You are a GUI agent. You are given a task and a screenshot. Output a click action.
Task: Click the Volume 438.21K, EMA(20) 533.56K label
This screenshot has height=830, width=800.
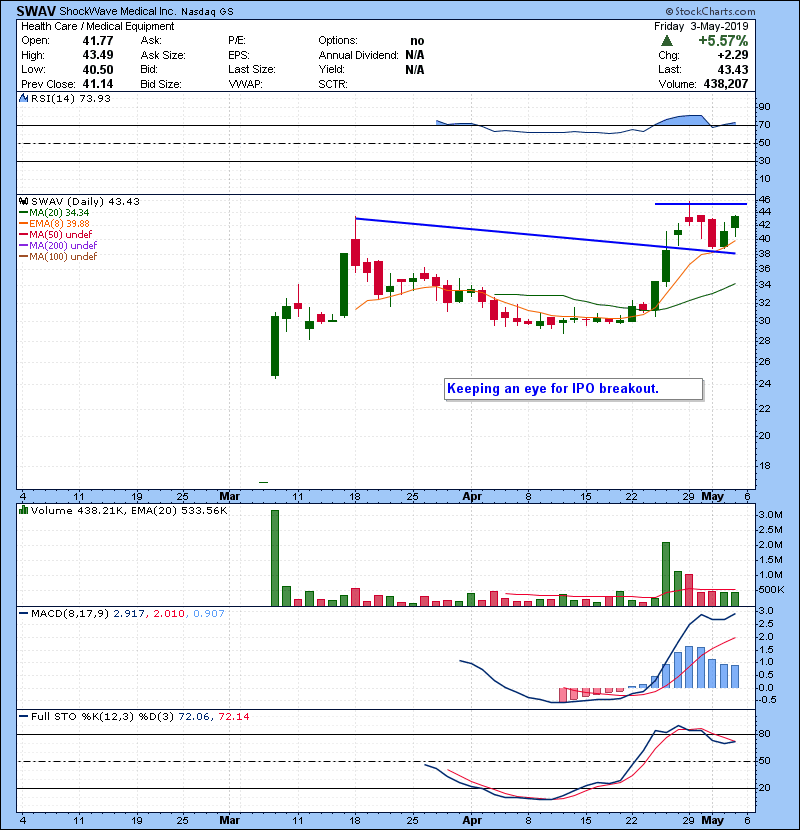point(129,510)
